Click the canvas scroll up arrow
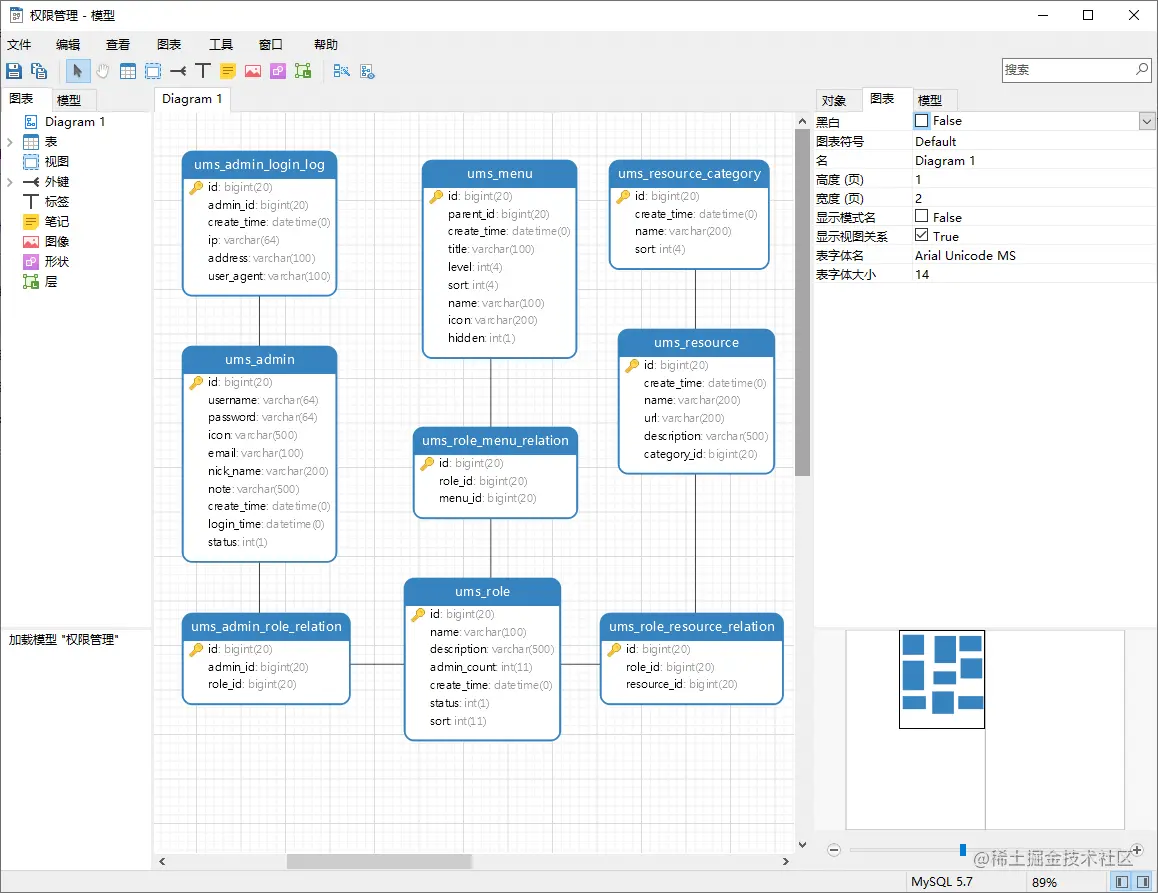1158x893 pixels. point(803,120)
